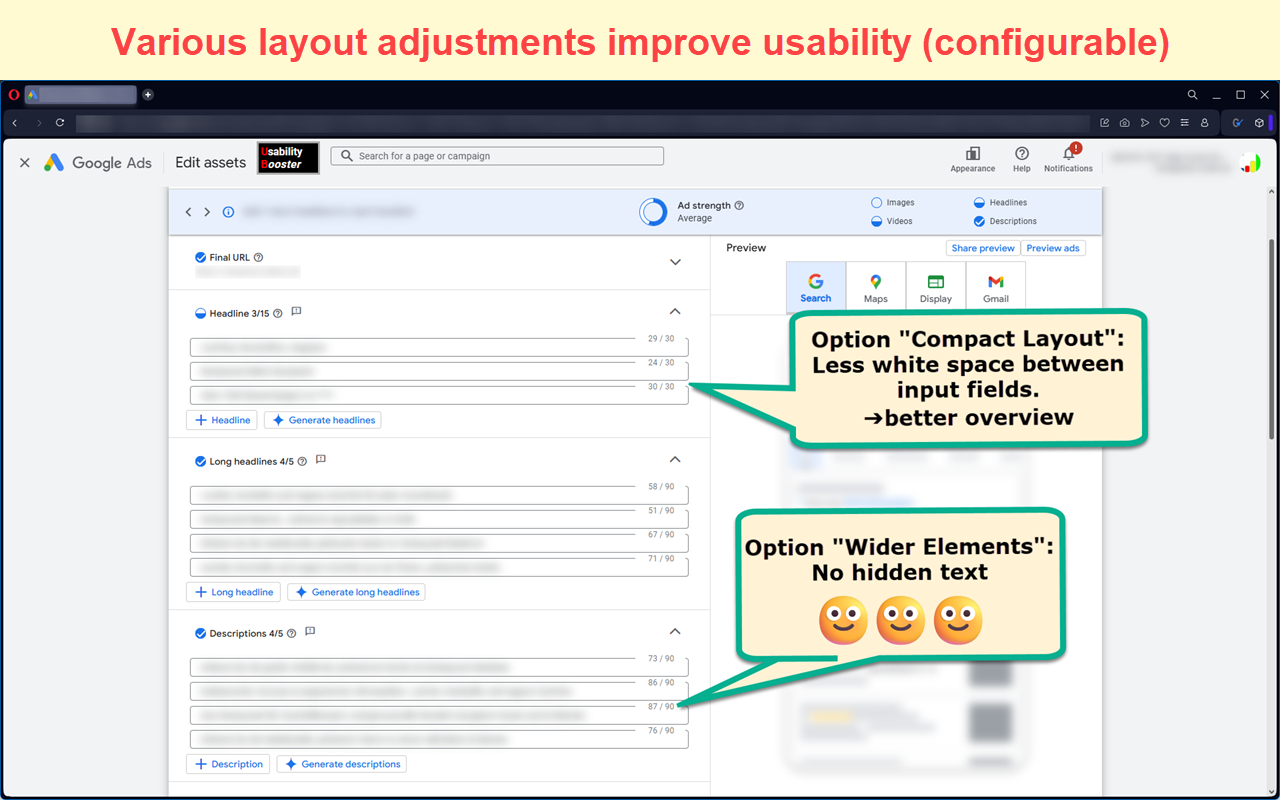Click Long headlines help question icon
The height and width of the screenshot is (800, 1280).
coord(302,462)
